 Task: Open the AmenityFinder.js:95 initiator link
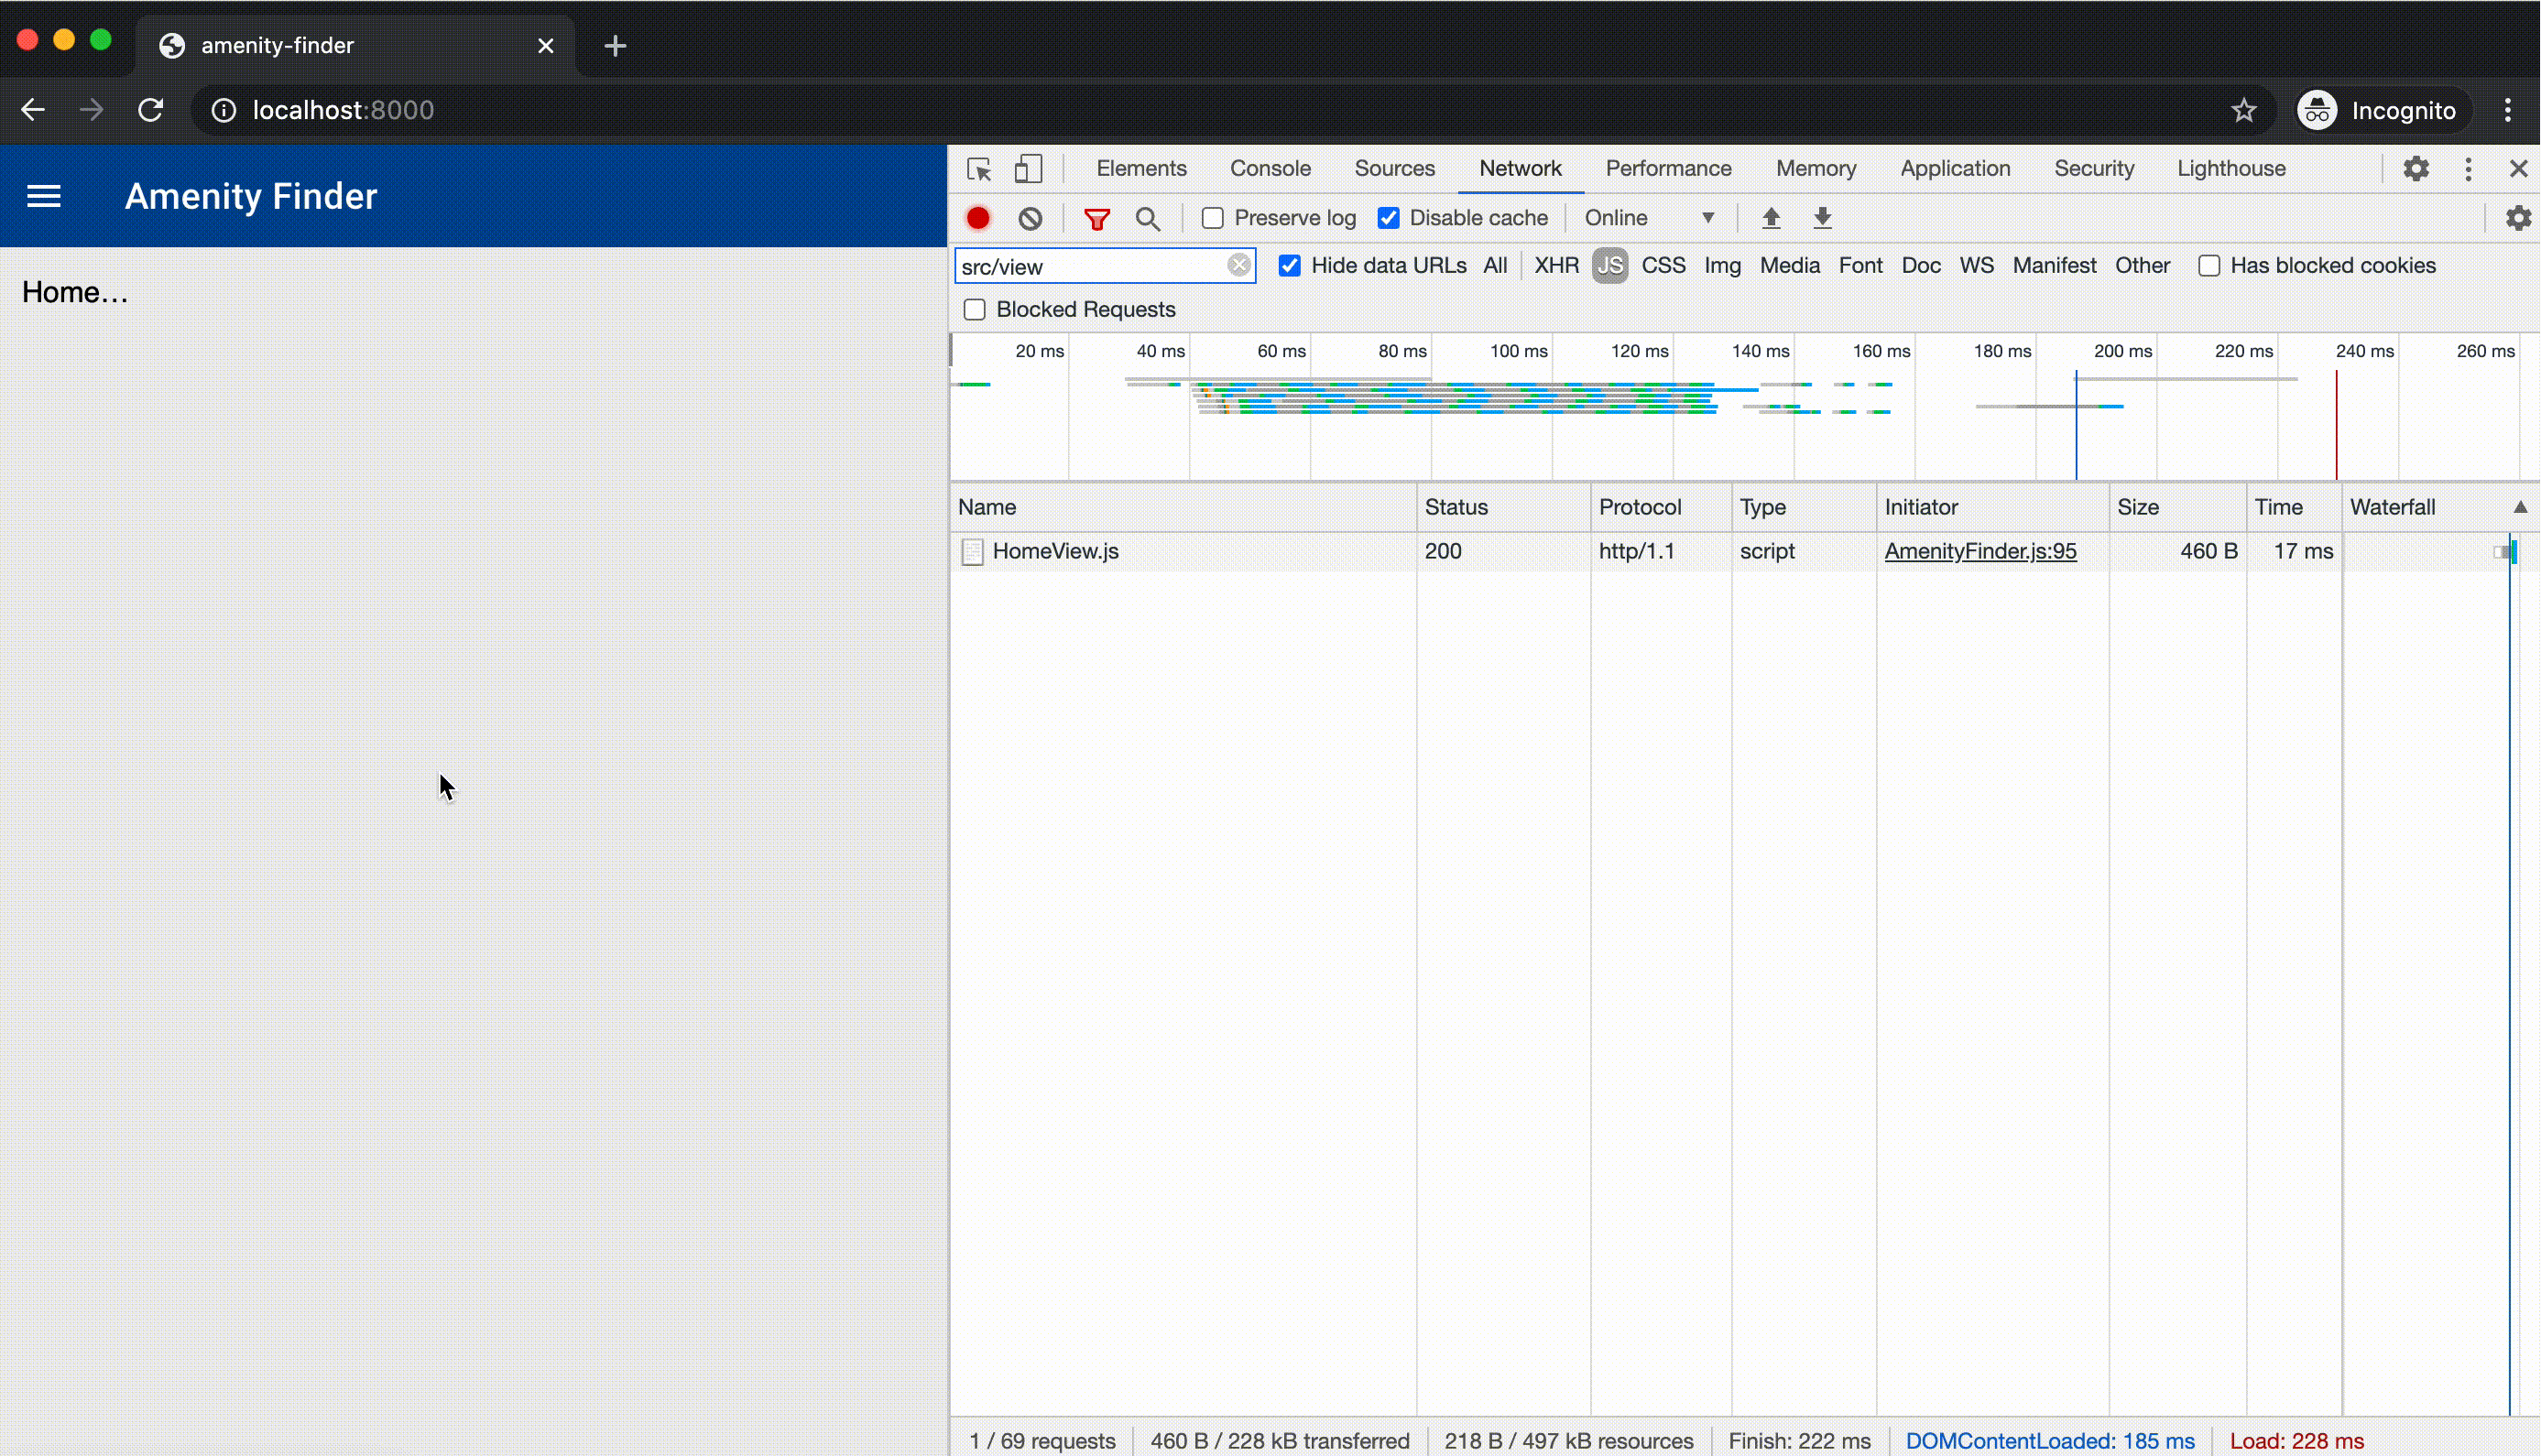click(1980, 551)
